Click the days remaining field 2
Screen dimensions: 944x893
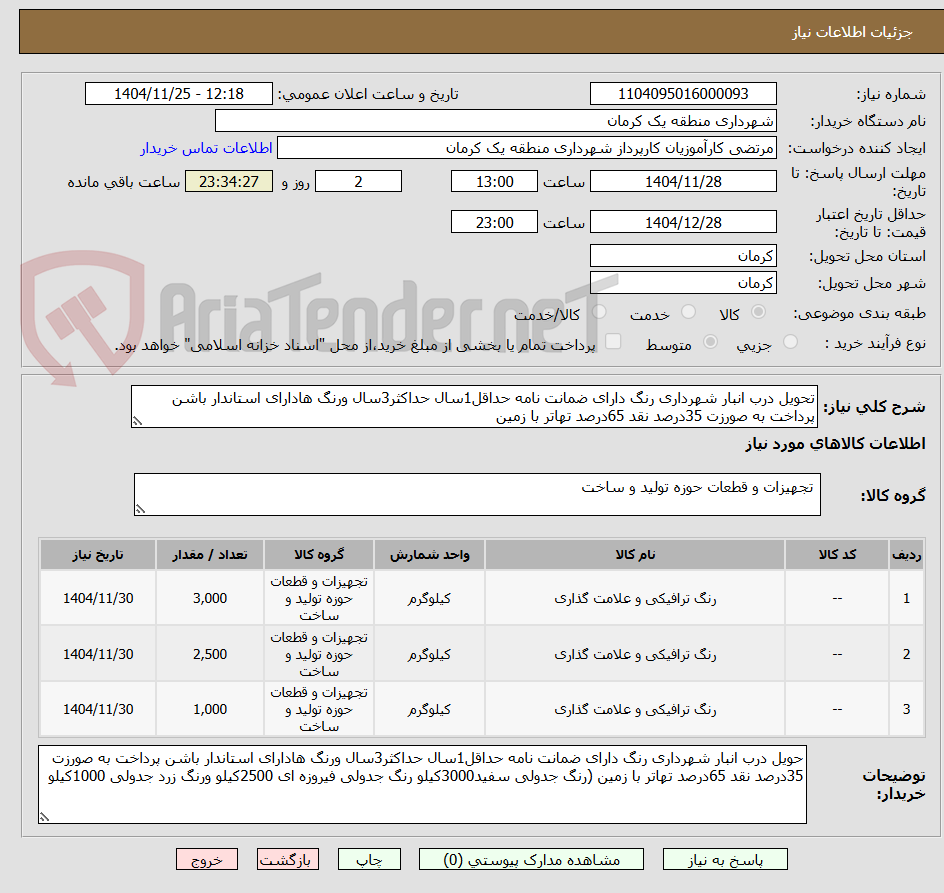point(358,181)
